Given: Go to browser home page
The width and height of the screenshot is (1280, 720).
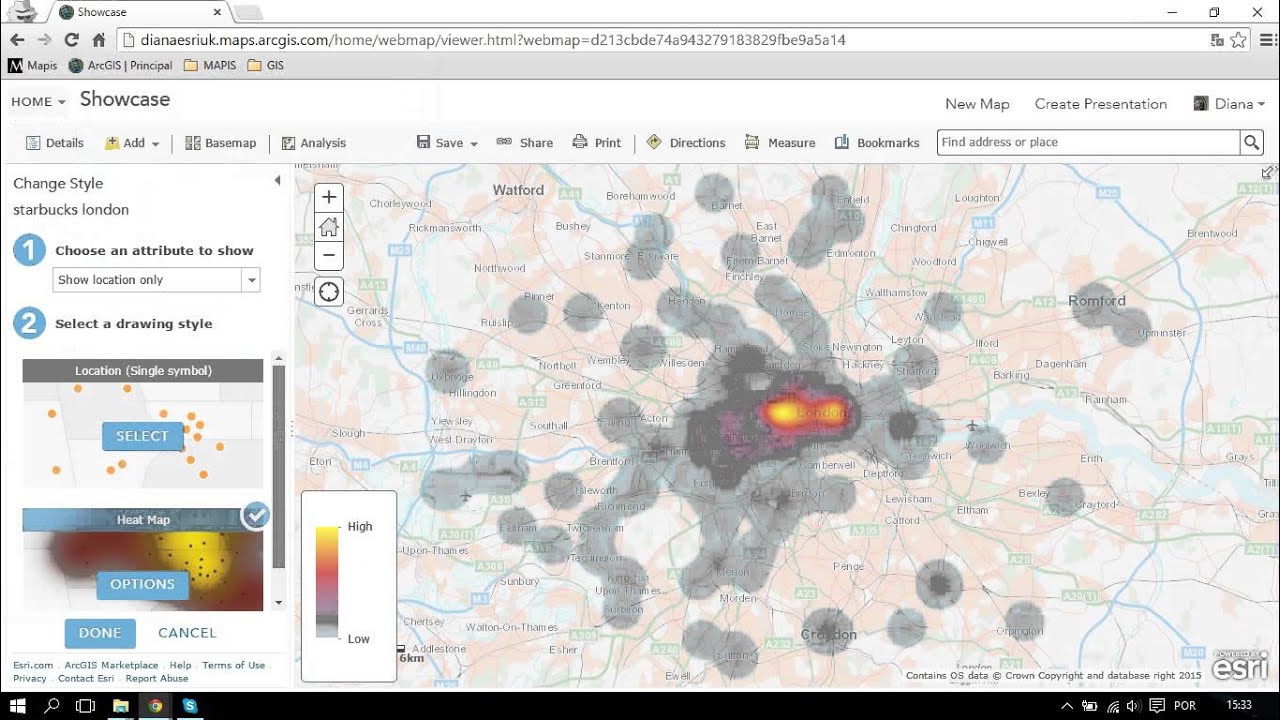Looking at the screenshot, I should [x=98, y=40].
